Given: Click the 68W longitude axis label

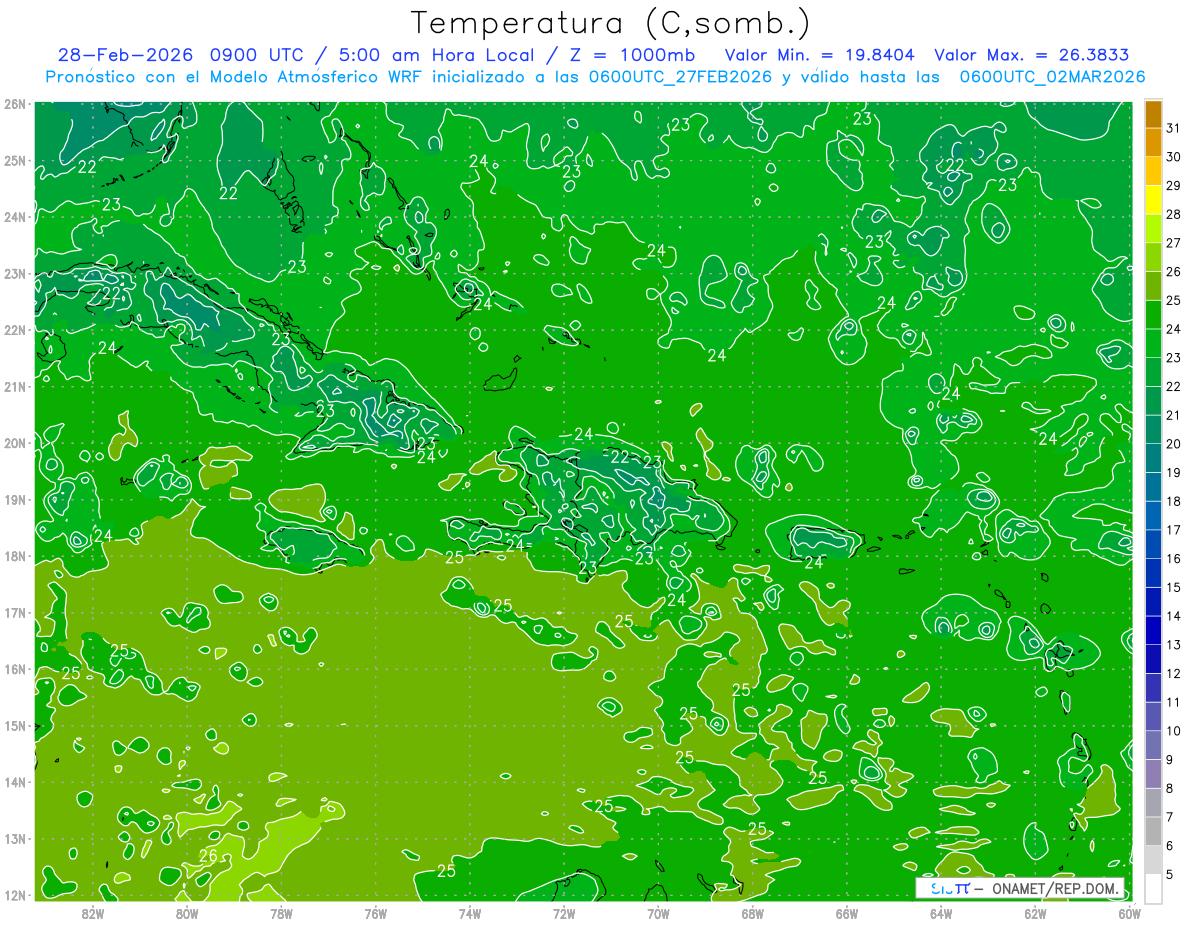Looking at the screenshot, I should click(x=753, y=913).
